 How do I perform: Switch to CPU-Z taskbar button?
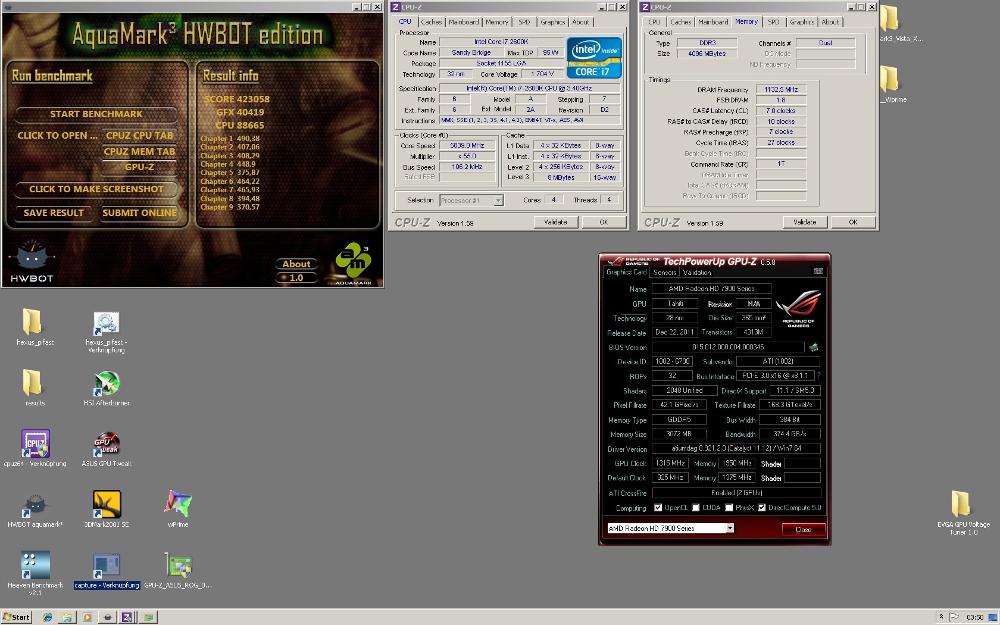pos(128,617)
